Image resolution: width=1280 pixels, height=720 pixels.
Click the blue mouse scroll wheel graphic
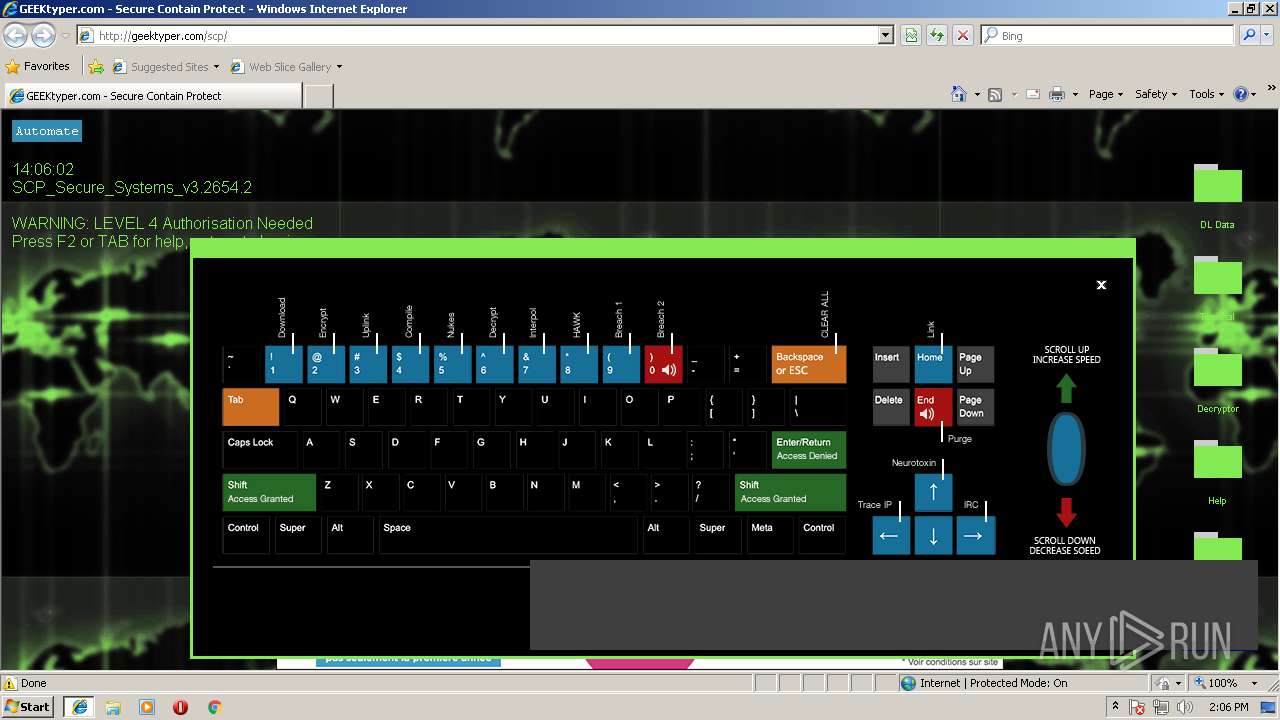1066,448
